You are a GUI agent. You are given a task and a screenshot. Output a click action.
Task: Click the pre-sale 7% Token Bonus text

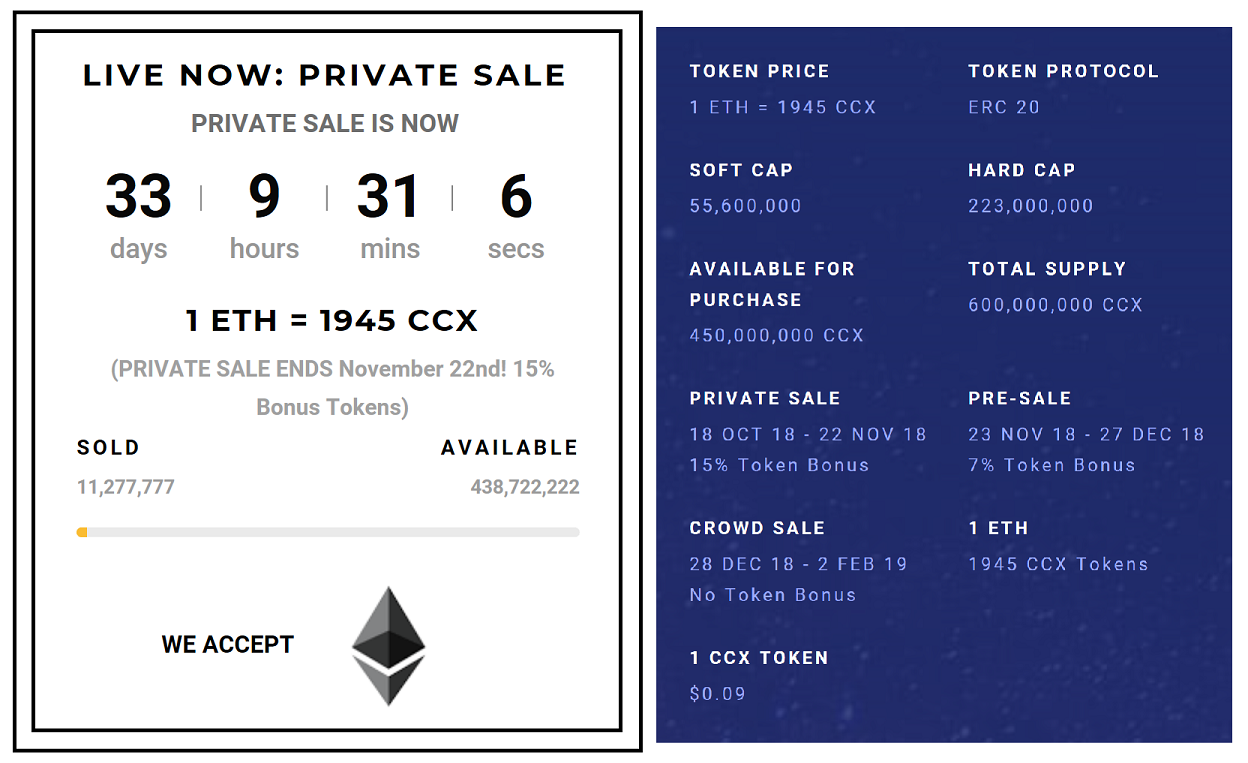tap(1052, 465)
